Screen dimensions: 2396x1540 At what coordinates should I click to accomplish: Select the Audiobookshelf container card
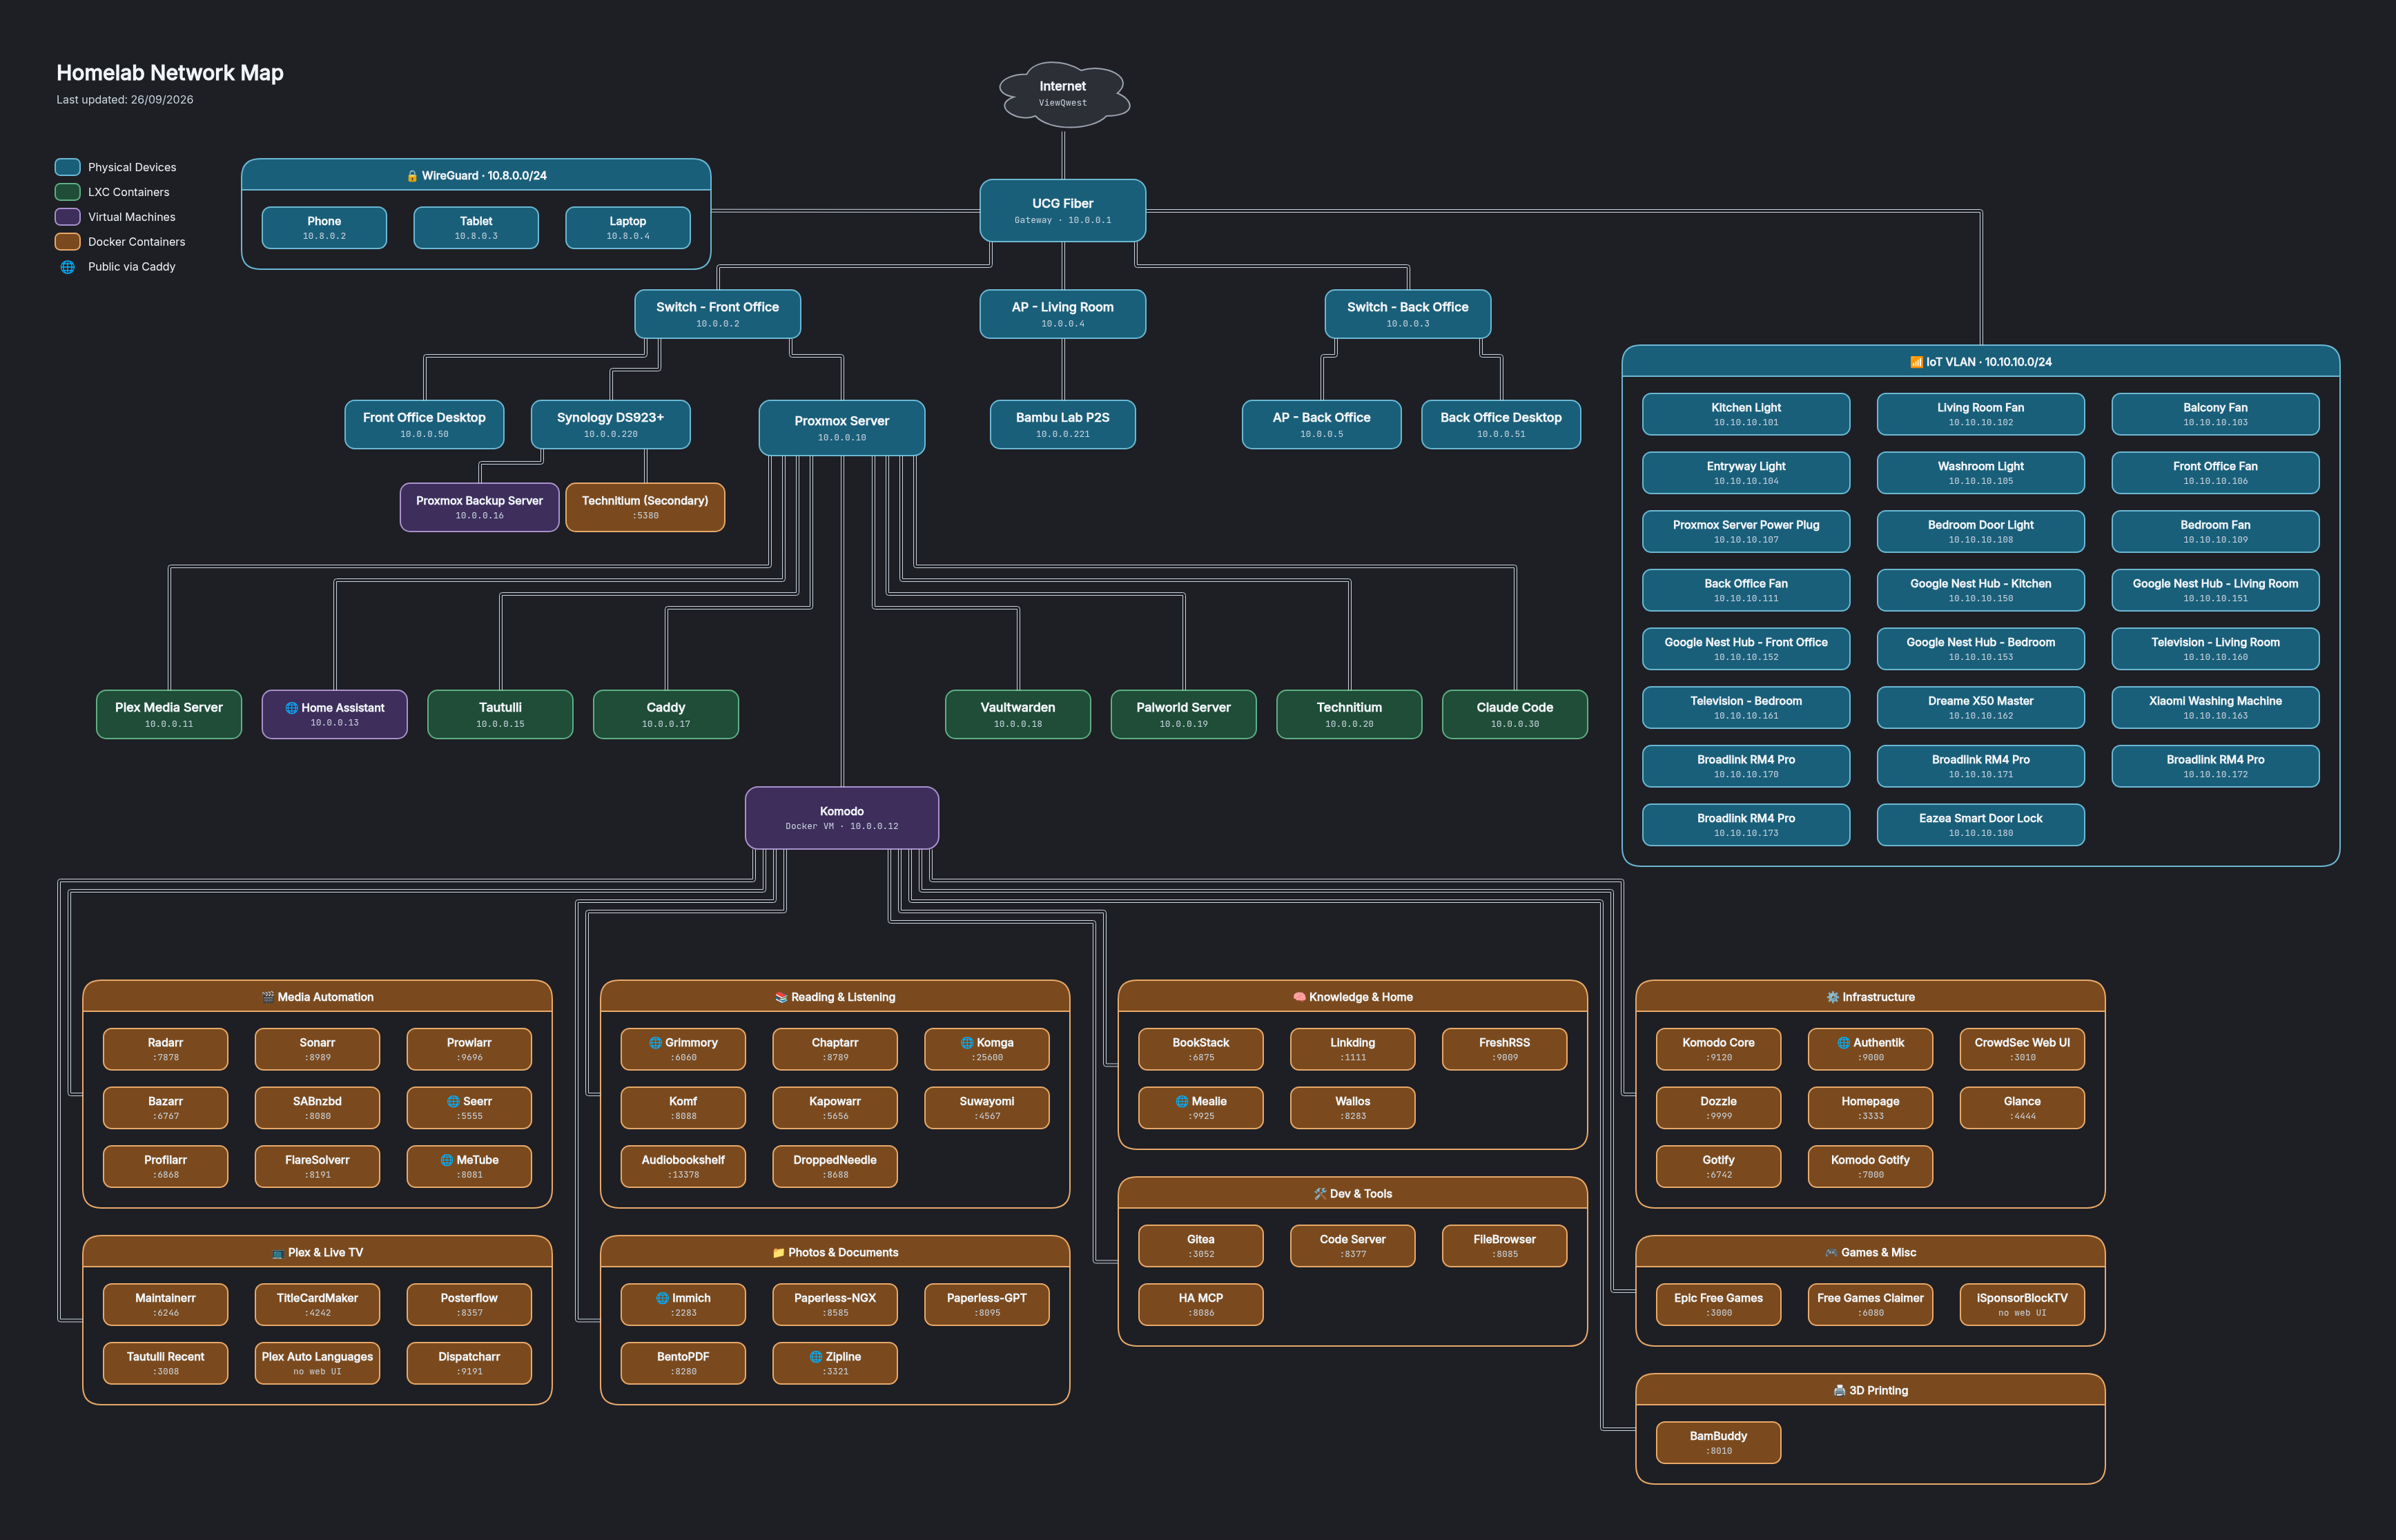pos(683,1167)
